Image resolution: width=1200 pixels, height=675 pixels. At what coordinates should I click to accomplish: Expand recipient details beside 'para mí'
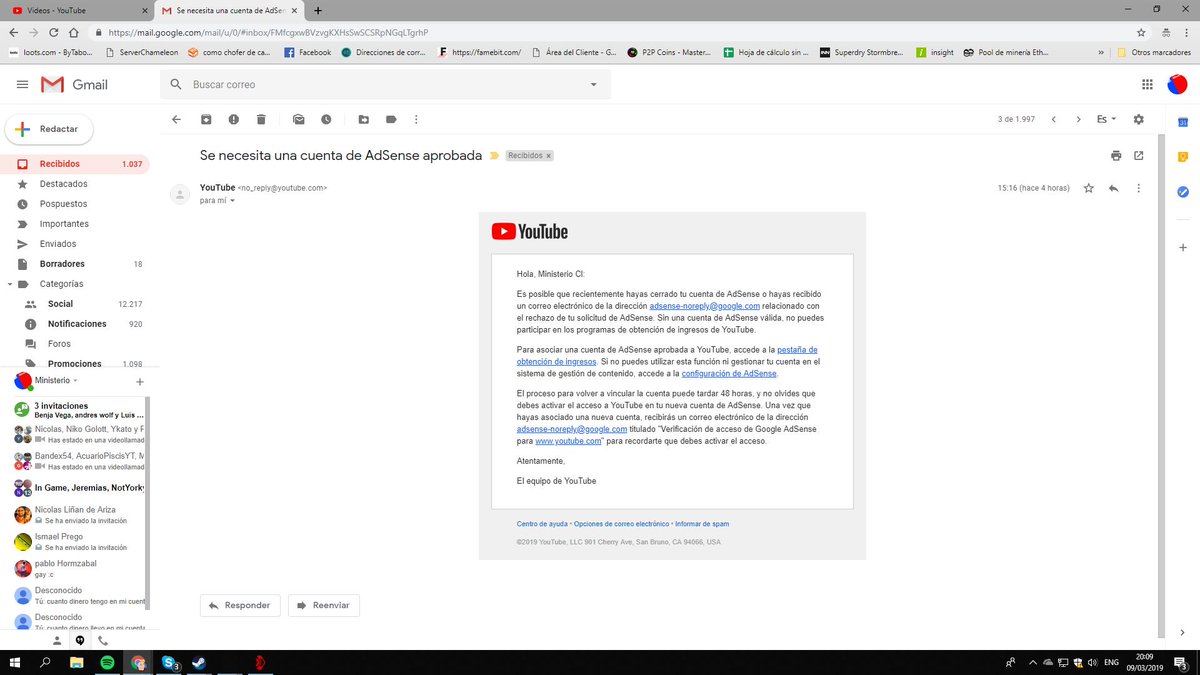233,201
